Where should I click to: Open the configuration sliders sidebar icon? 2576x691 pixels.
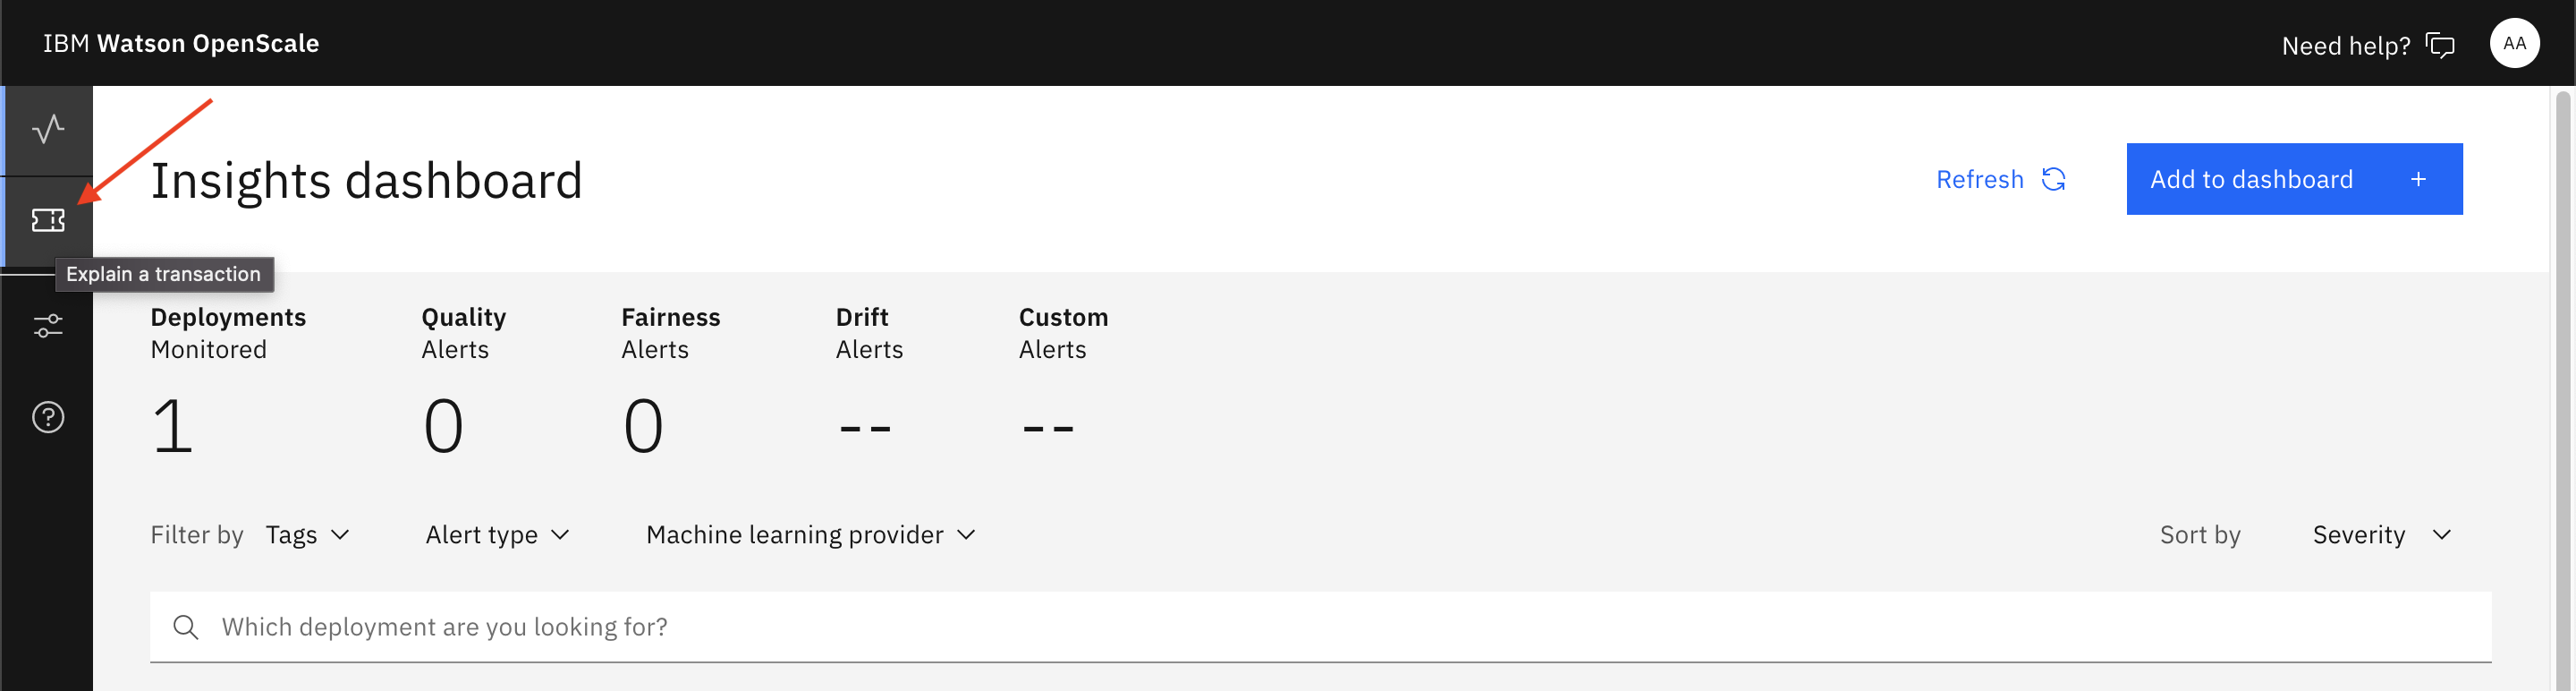point(48,325)
